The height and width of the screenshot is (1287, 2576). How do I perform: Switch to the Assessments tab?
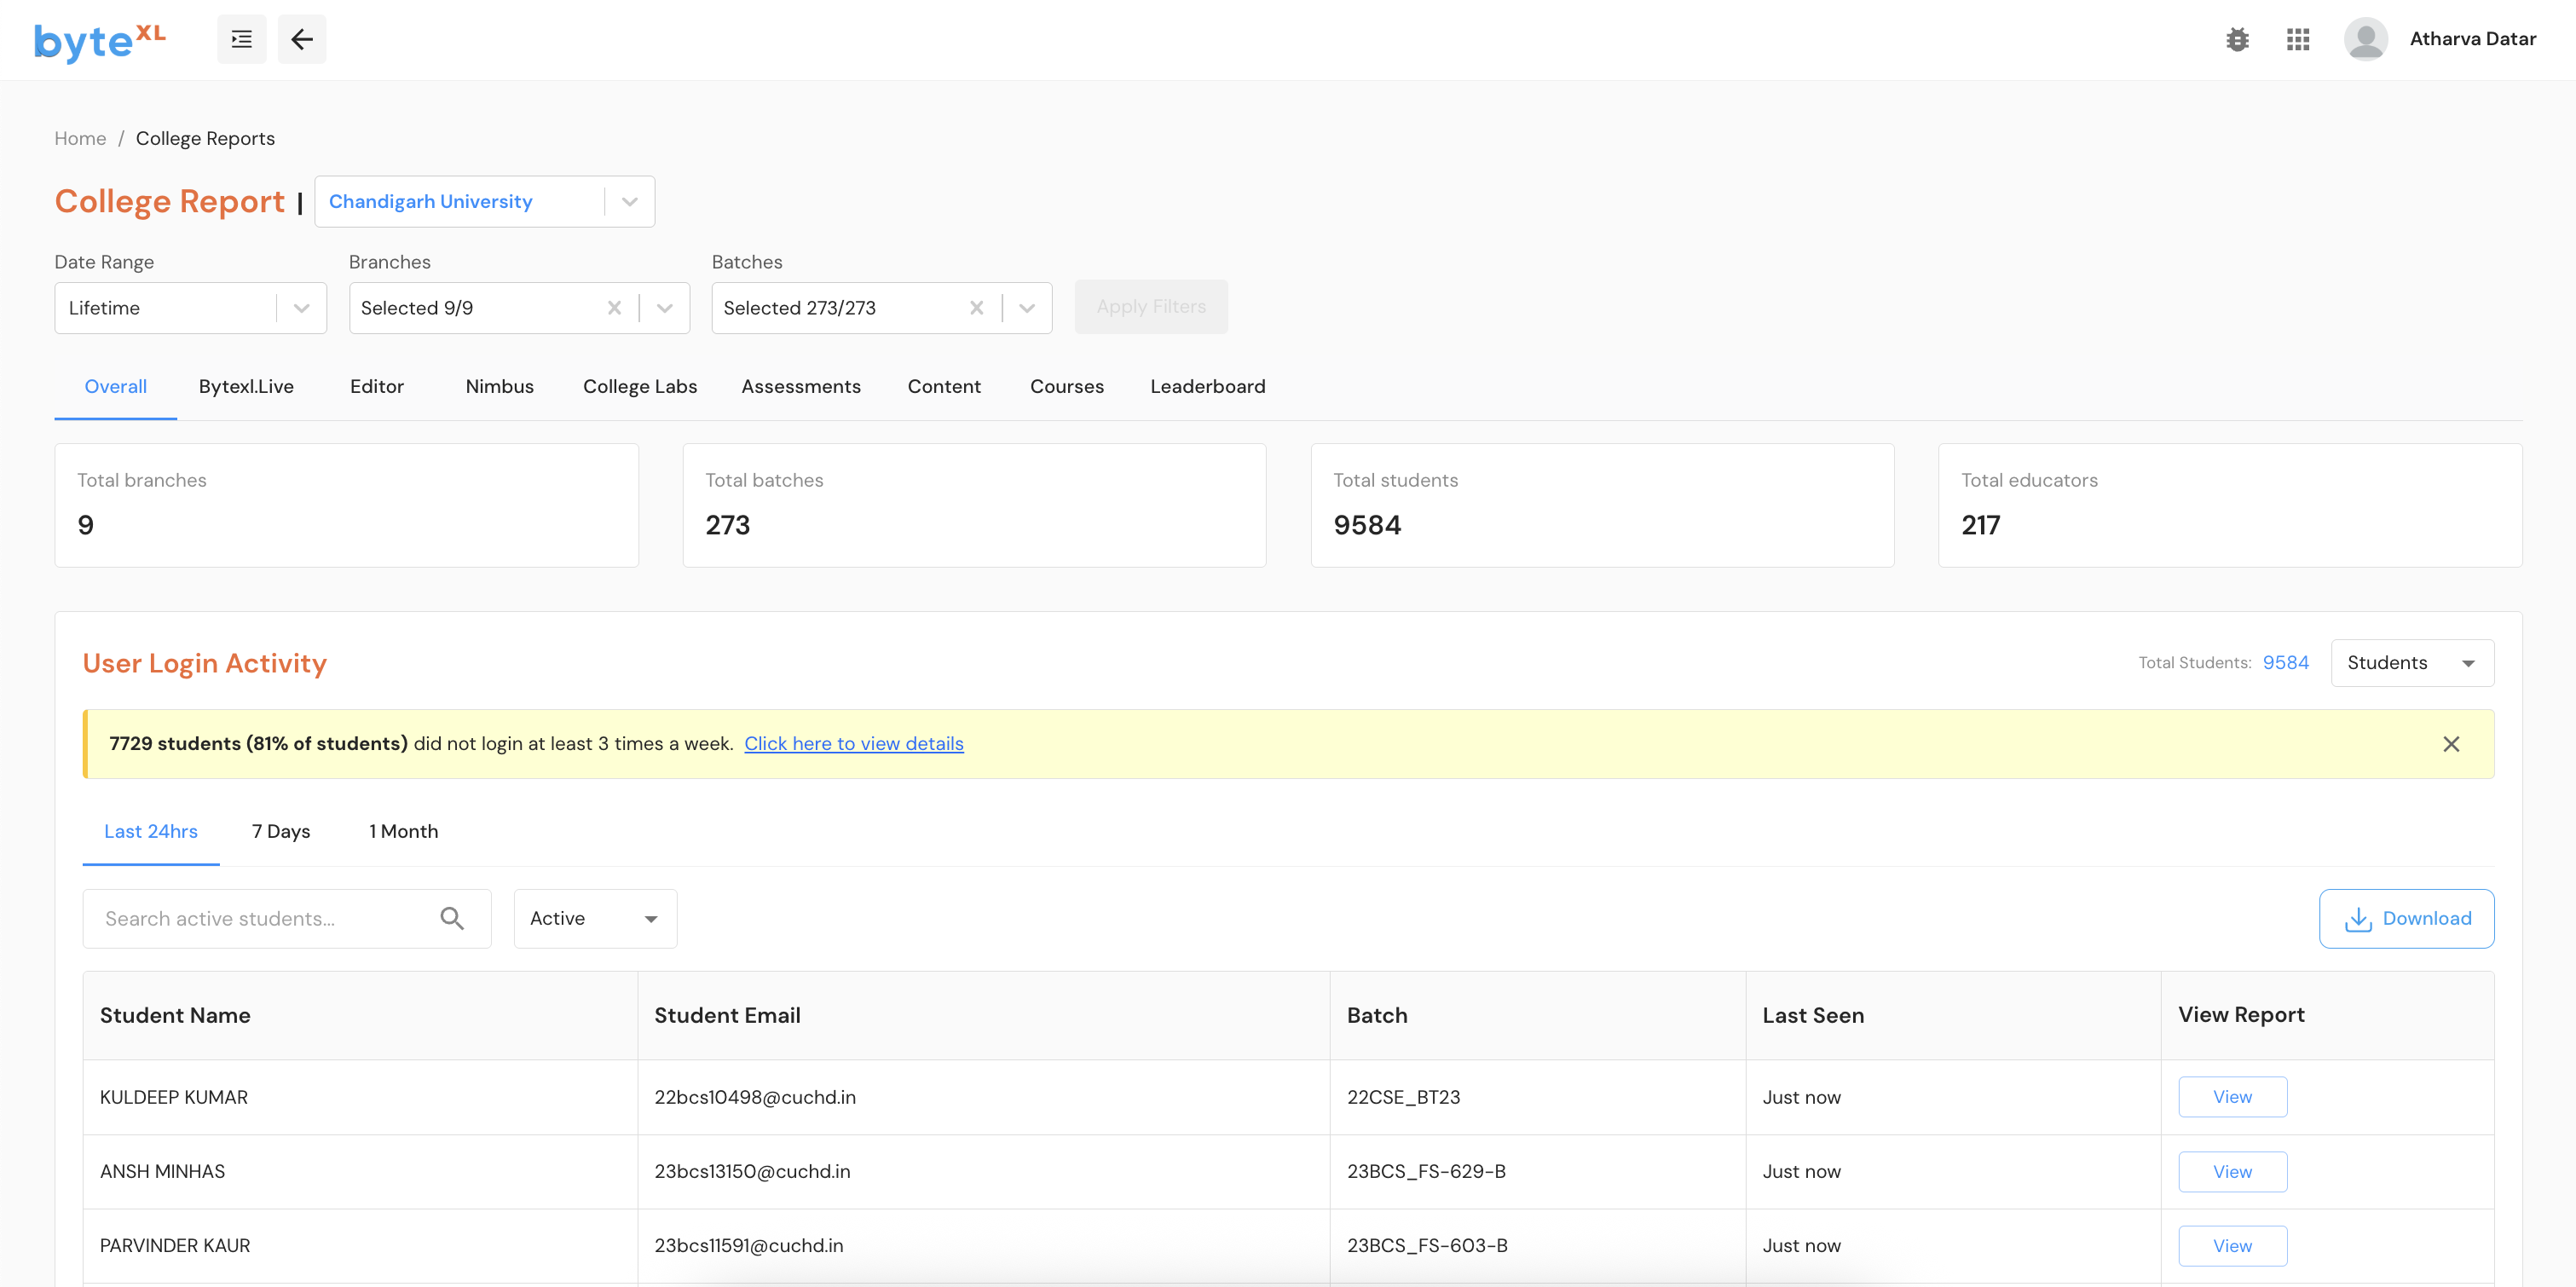[800, 387]
